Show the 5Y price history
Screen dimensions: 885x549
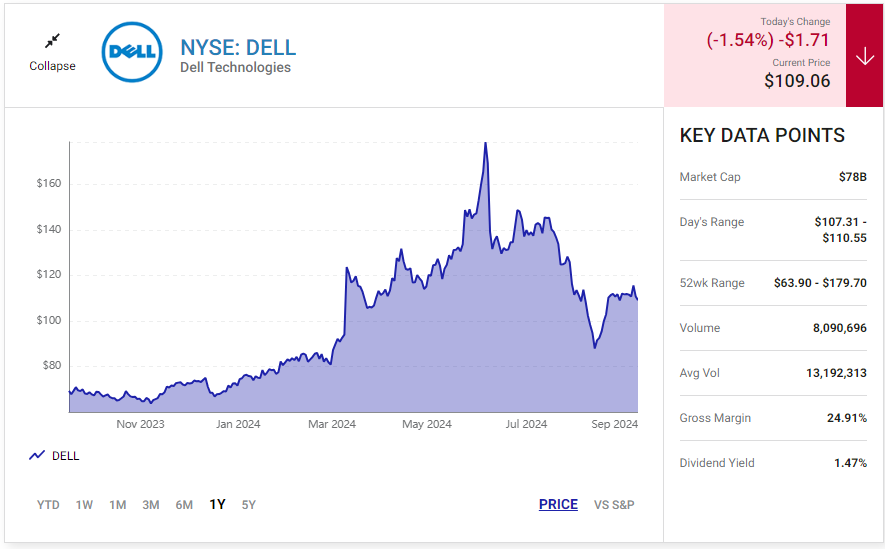point(249,505)
